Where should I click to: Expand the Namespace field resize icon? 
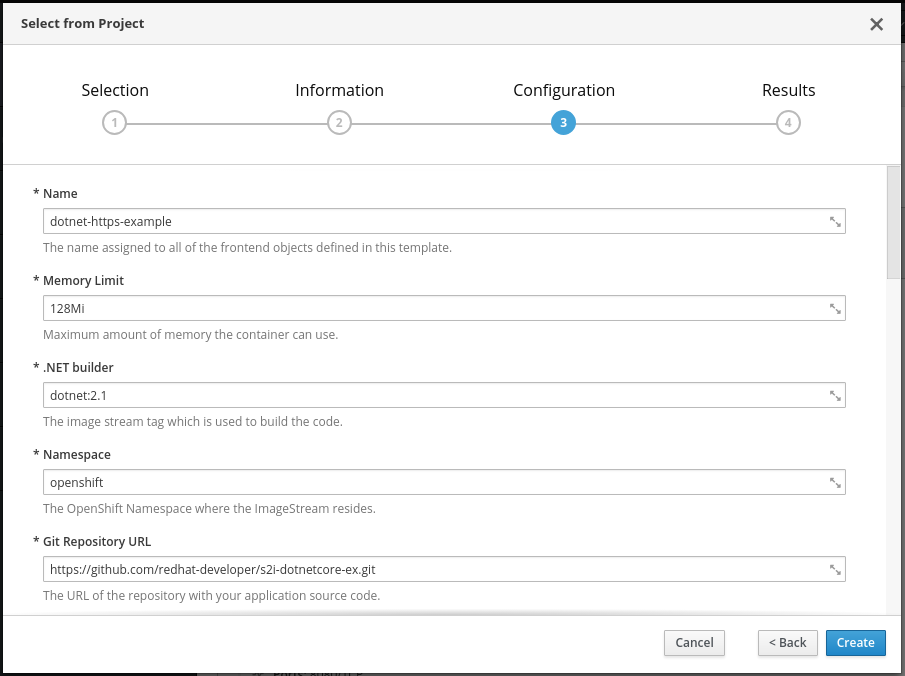pyautogui.click(x=835, y=482)
